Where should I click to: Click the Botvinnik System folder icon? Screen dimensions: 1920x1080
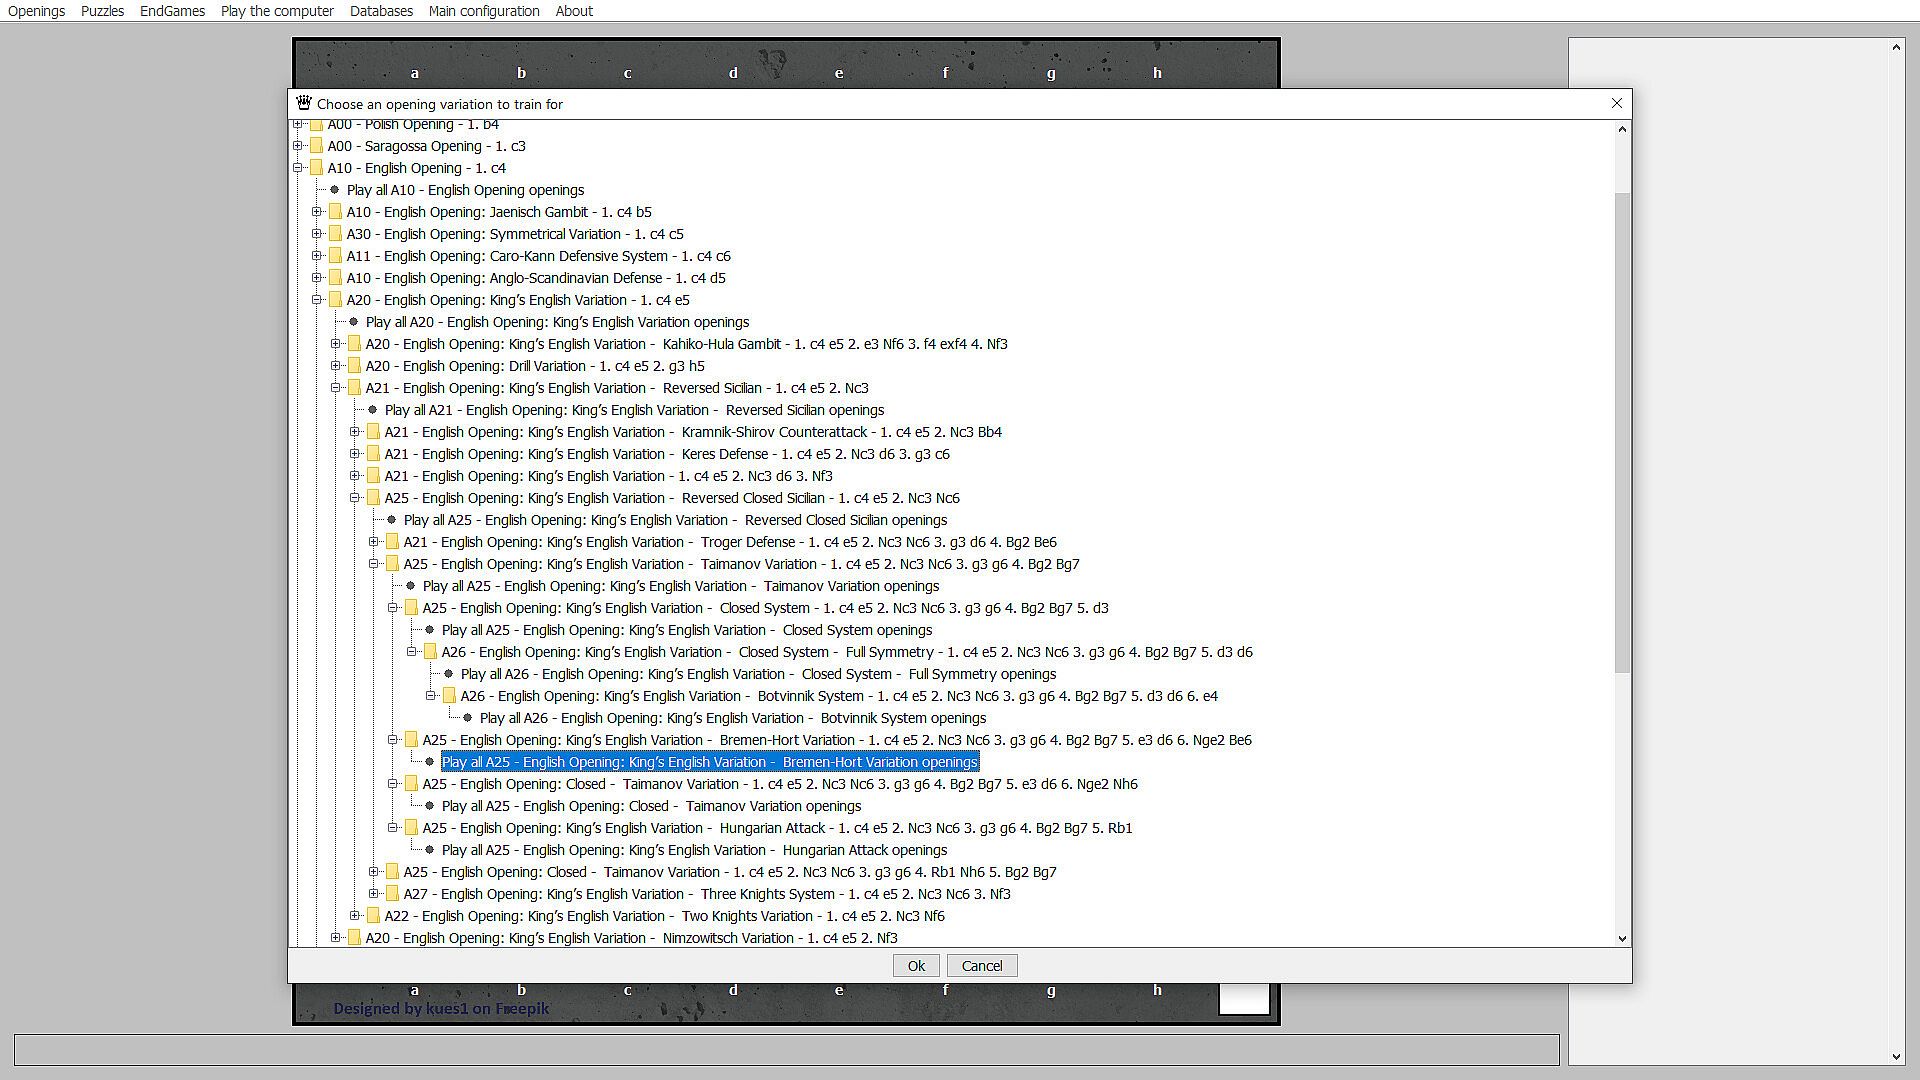click(449, 696)
